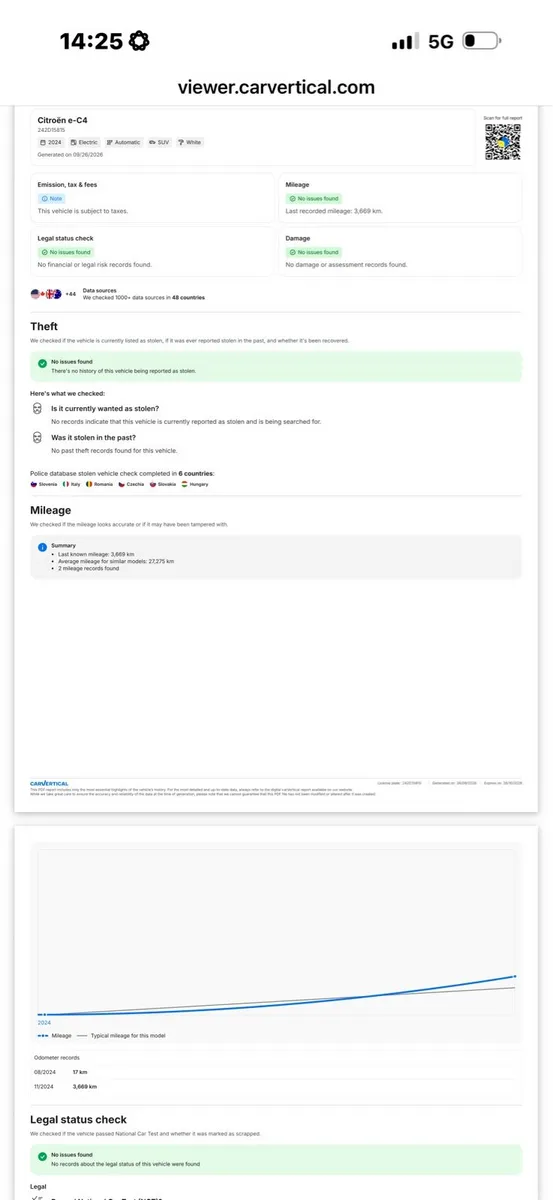Tap the 'No issues found' badge in the Damage card

click(x=314, y=252)
